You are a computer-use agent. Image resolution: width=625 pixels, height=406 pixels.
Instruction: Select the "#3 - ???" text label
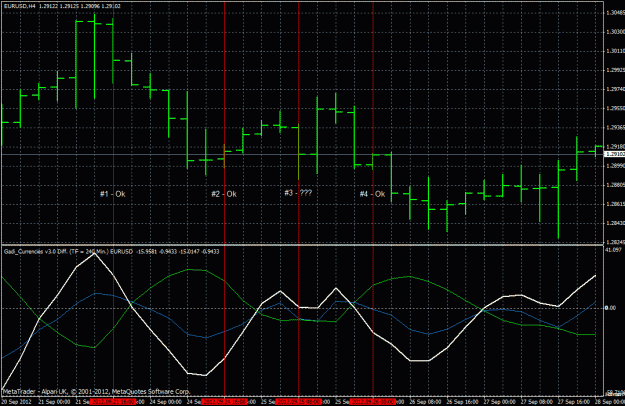298,193
